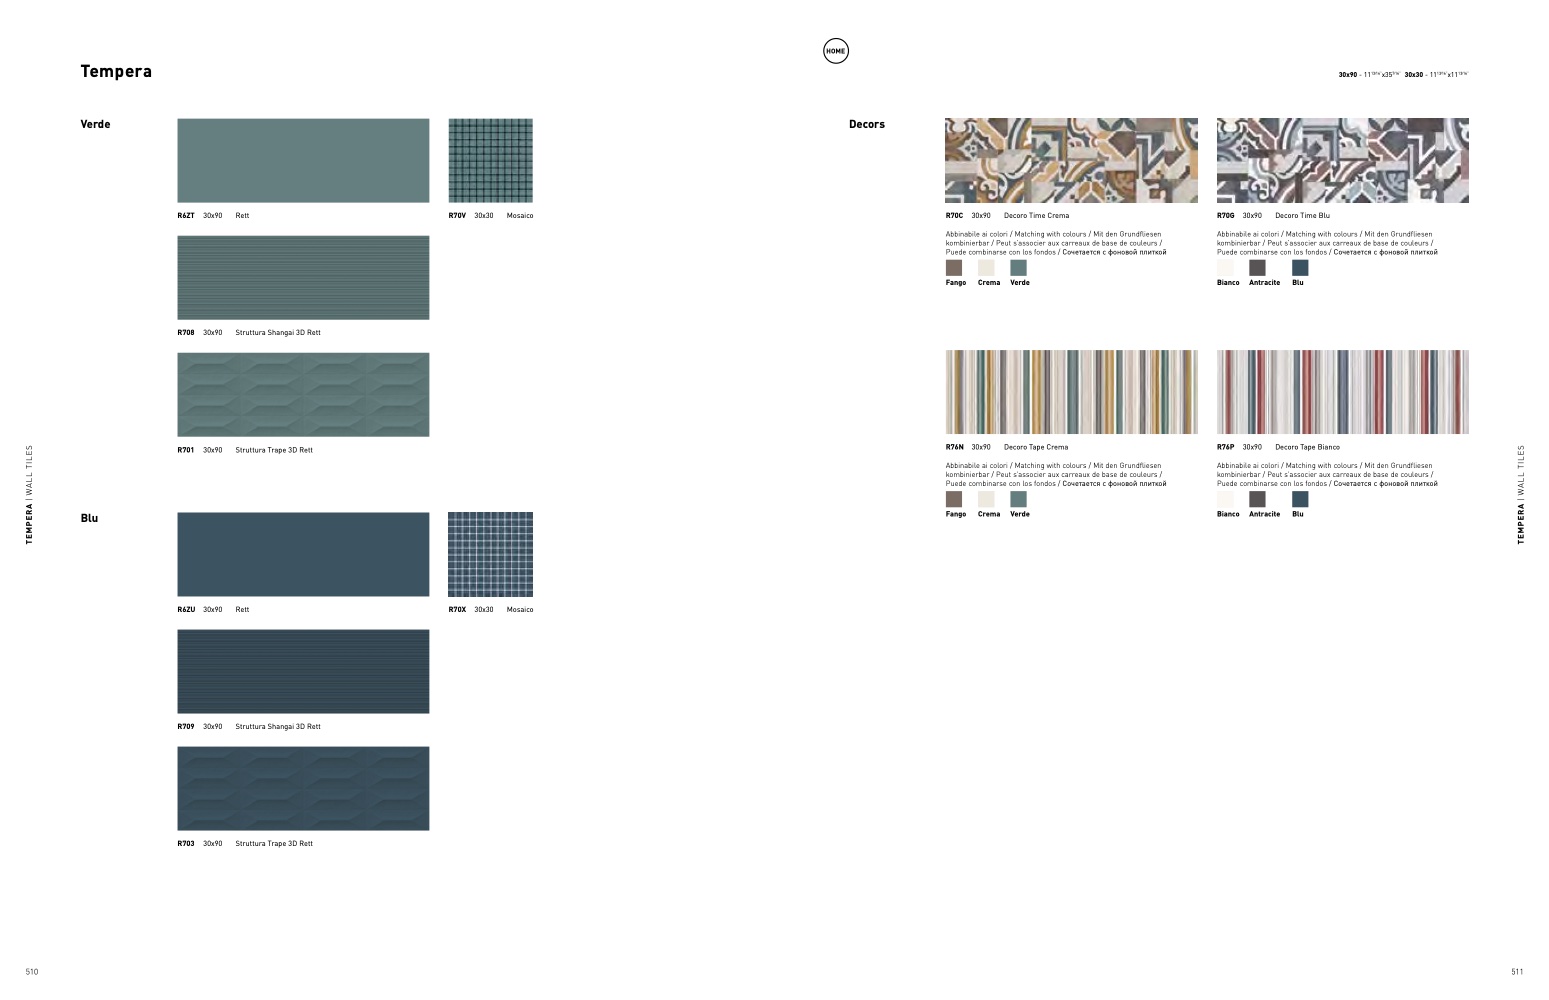Pick the Fango swatch under Decoro Time Crema
The image size is (1549, 1000).
pos(954,268)
